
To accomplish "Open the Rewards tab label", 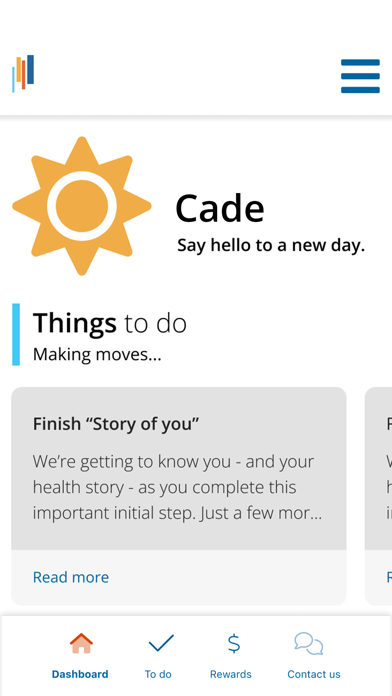I will tap(231, 674).
